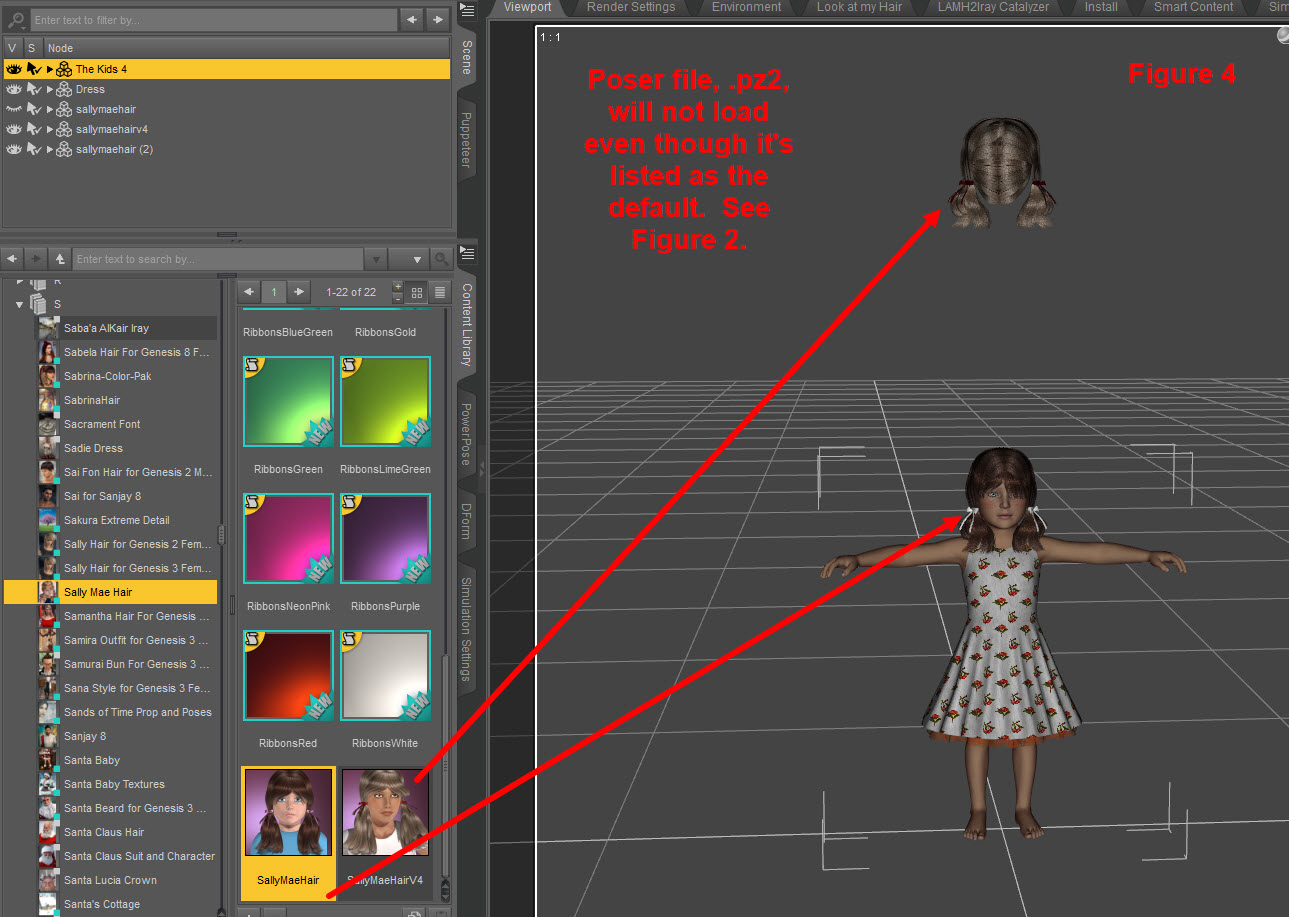Hide The Kids 4 node visibility eye
This screenshot has height=917, width=1289.
click(x=13, y=69)
